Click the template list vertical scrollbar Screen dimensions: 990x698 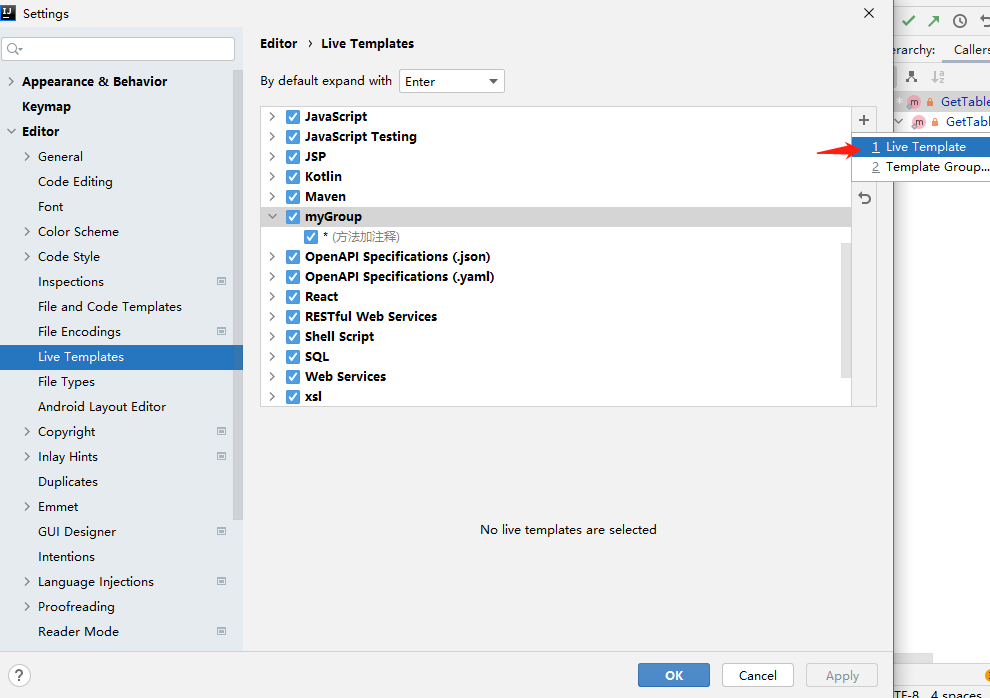tap(846, 310)
